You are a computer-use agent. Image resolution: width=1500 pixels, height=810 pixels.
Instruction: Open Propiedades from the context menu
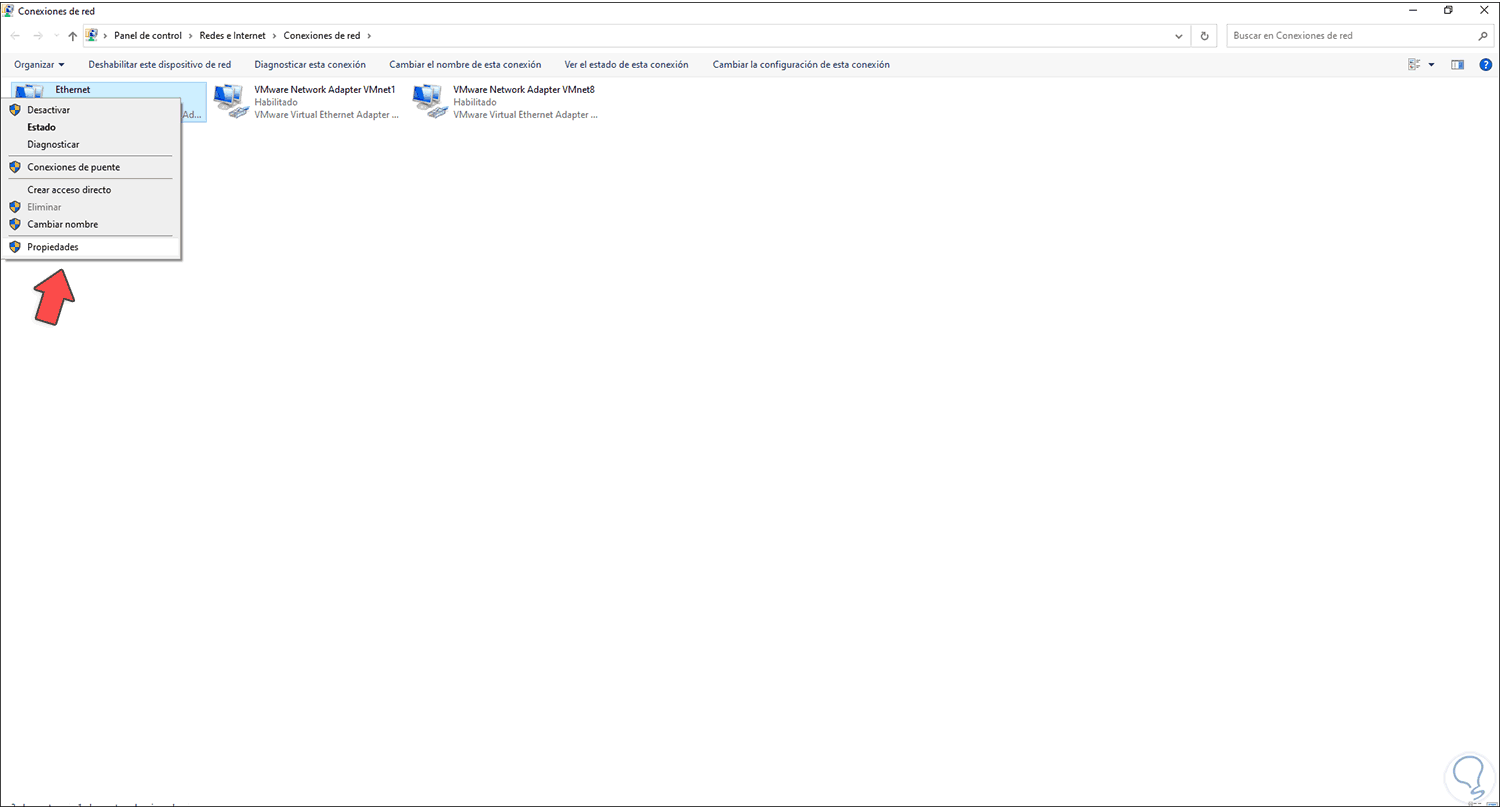click(91, 247)
